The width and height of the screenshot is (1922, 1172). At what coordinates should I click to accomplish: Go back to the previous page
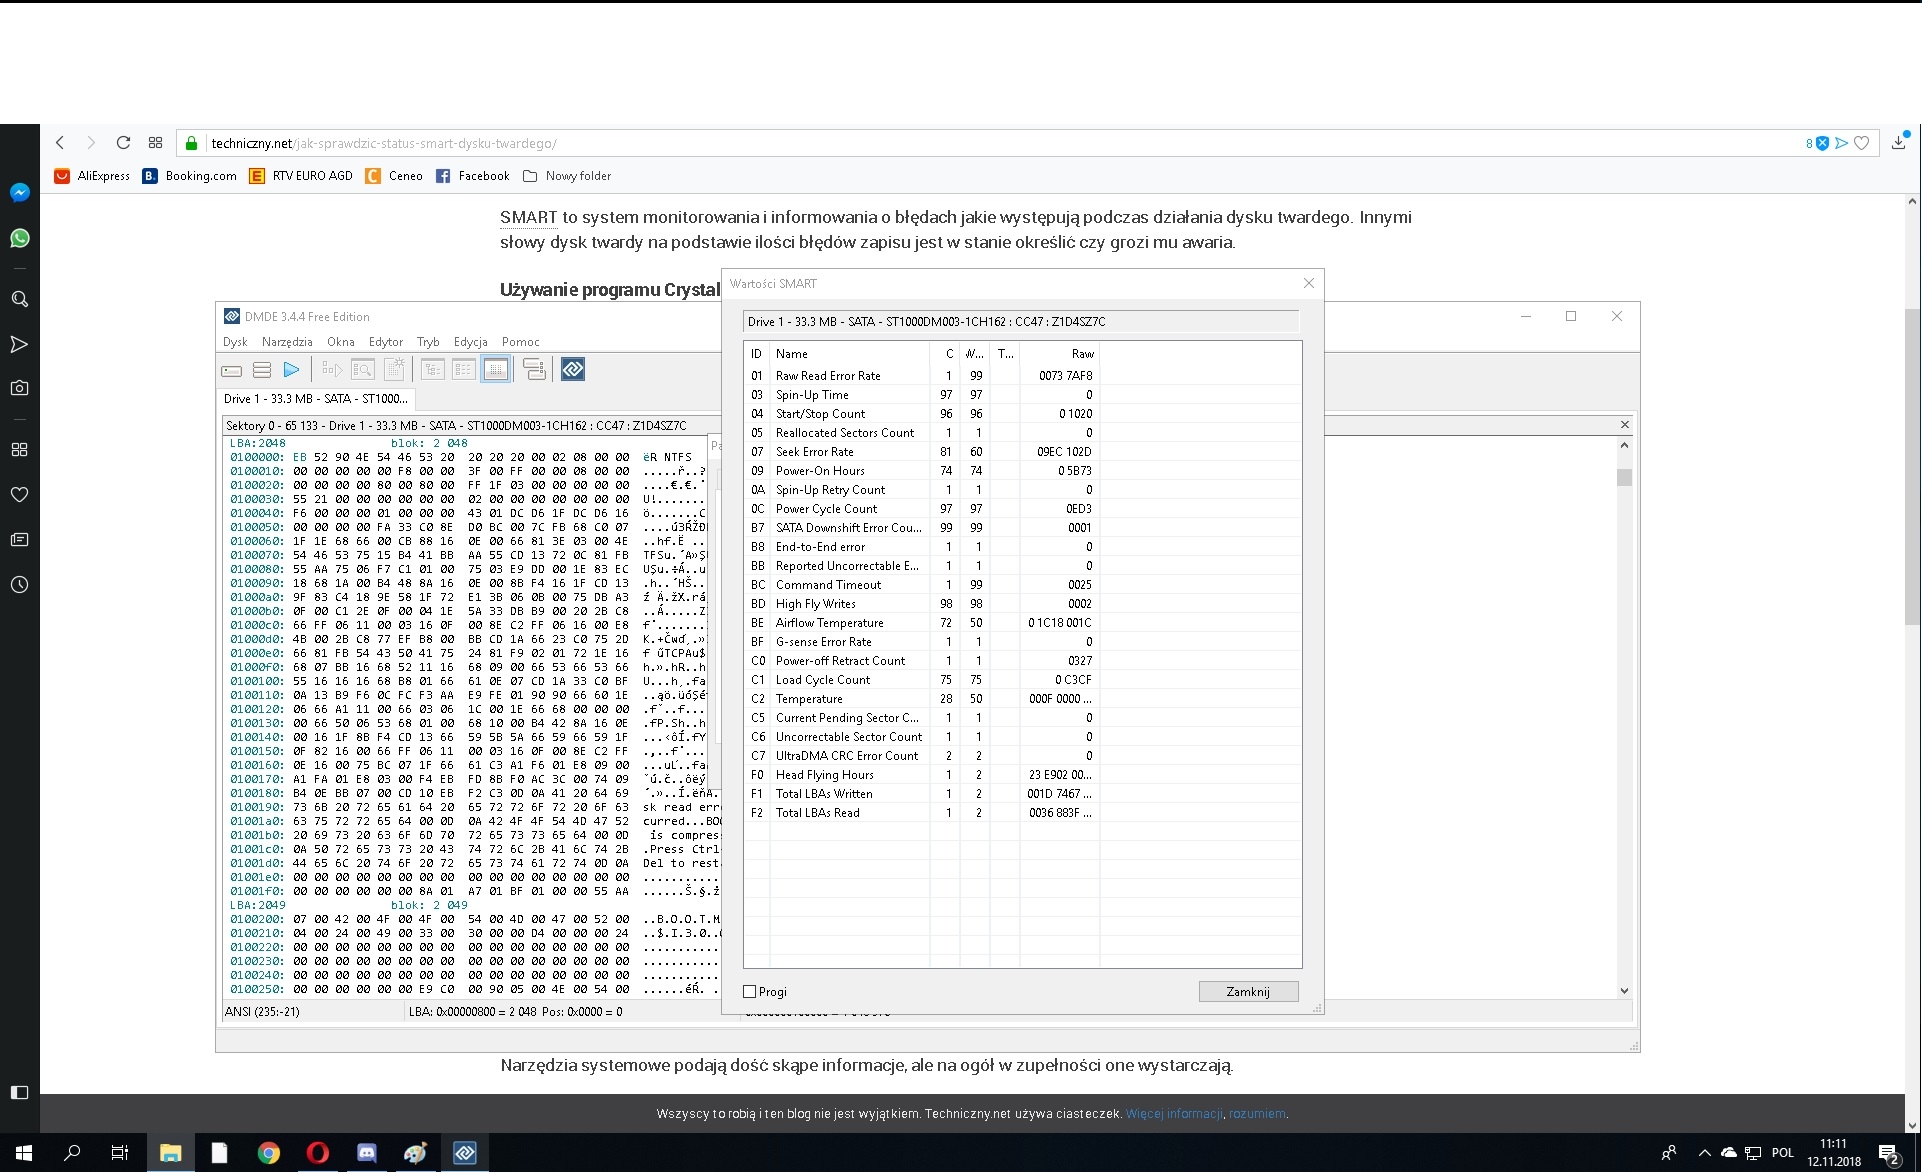[60, 143]
